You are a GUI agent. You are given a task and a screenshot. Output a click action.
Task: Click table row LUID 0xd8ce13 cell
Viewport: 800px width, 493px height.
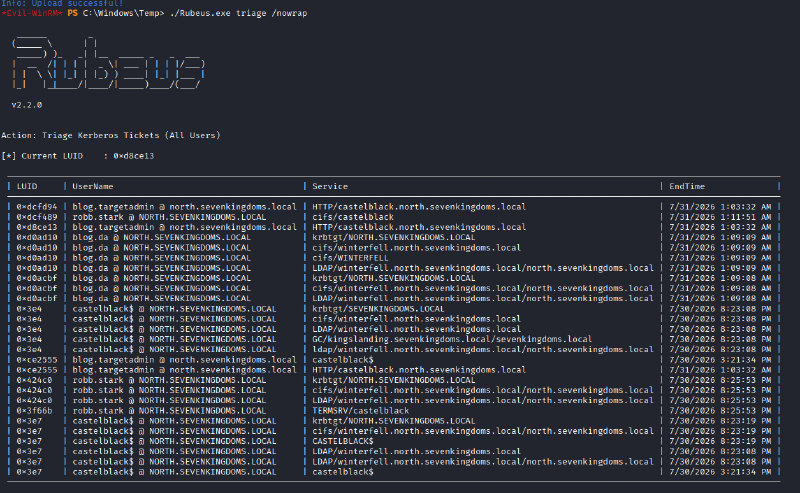pyautogui.click(x=37, y=227)
